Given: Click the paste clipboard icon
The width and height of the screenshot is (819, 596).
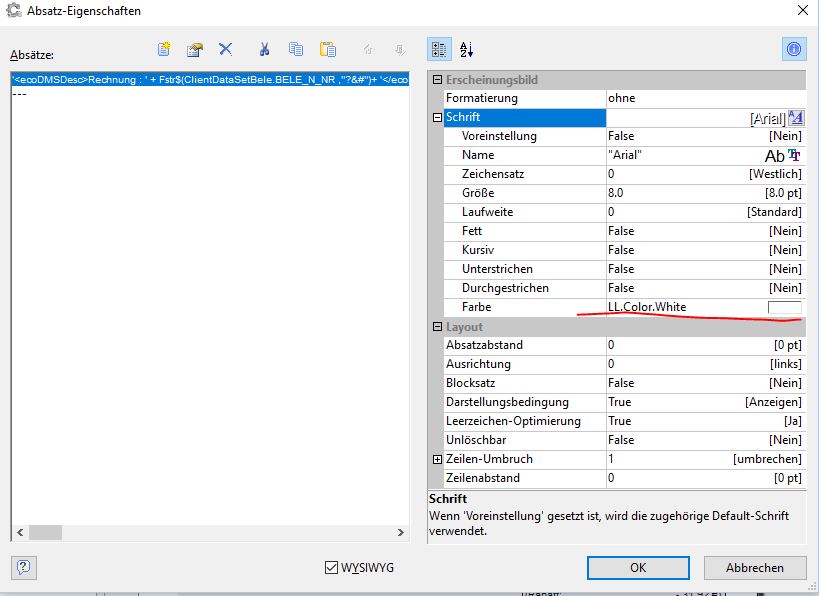Looking at the screenshot, I should point(327,49).
